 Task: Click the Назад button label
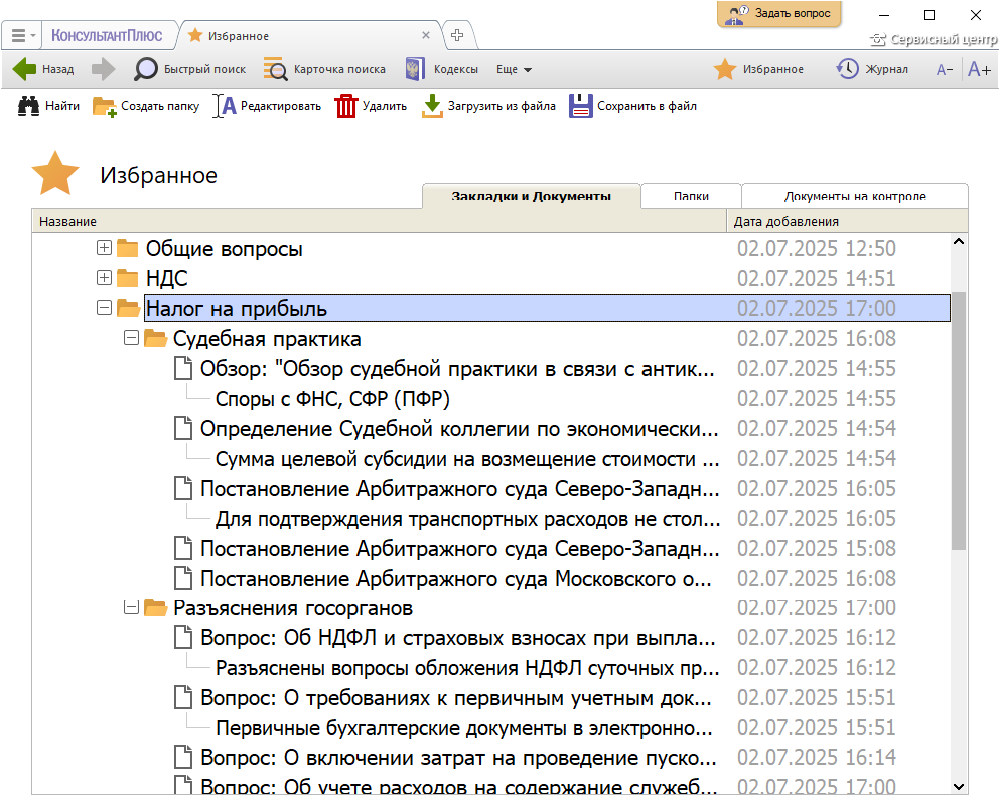point(58,69)
